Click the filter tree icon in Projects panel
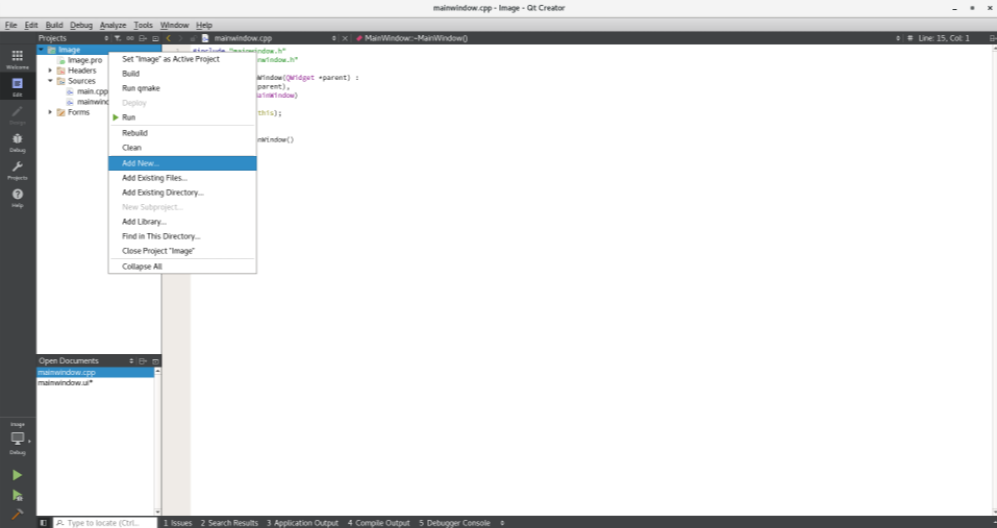 118,38
